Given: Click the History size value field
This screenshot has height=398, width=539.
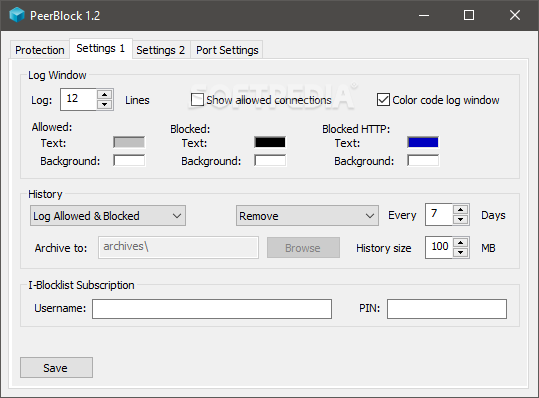Looking at the screenshot, I should click(x=439, y=247).
